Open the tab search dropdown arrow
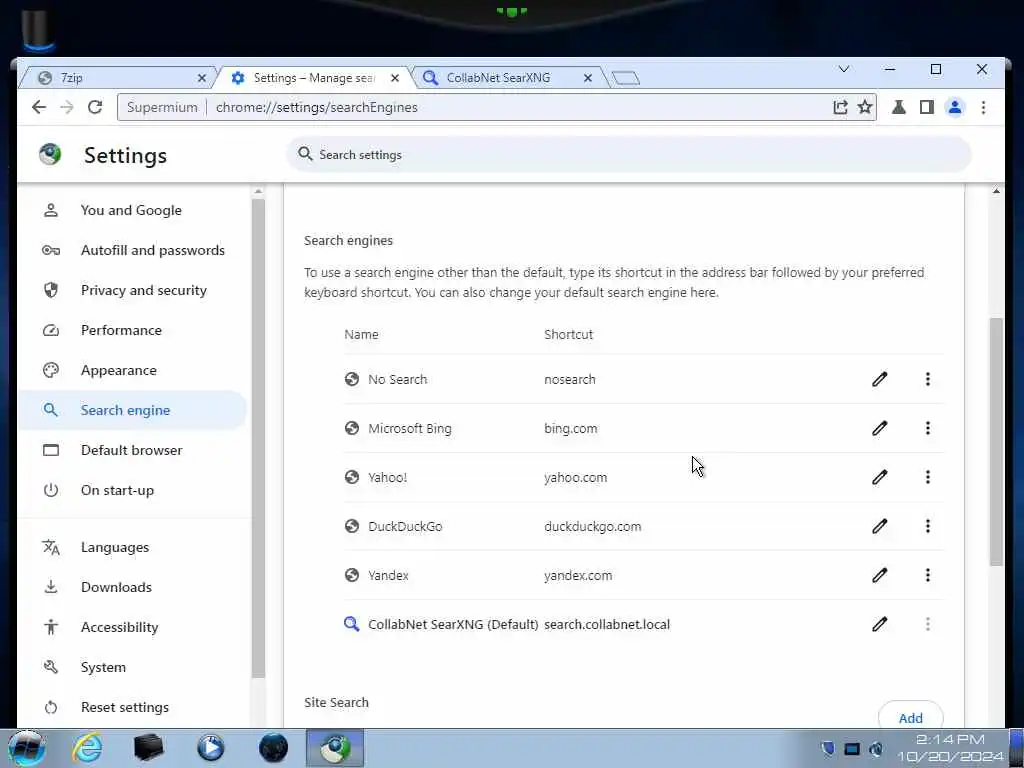This screenshot has width=1024, height=768. click(844, 69)
